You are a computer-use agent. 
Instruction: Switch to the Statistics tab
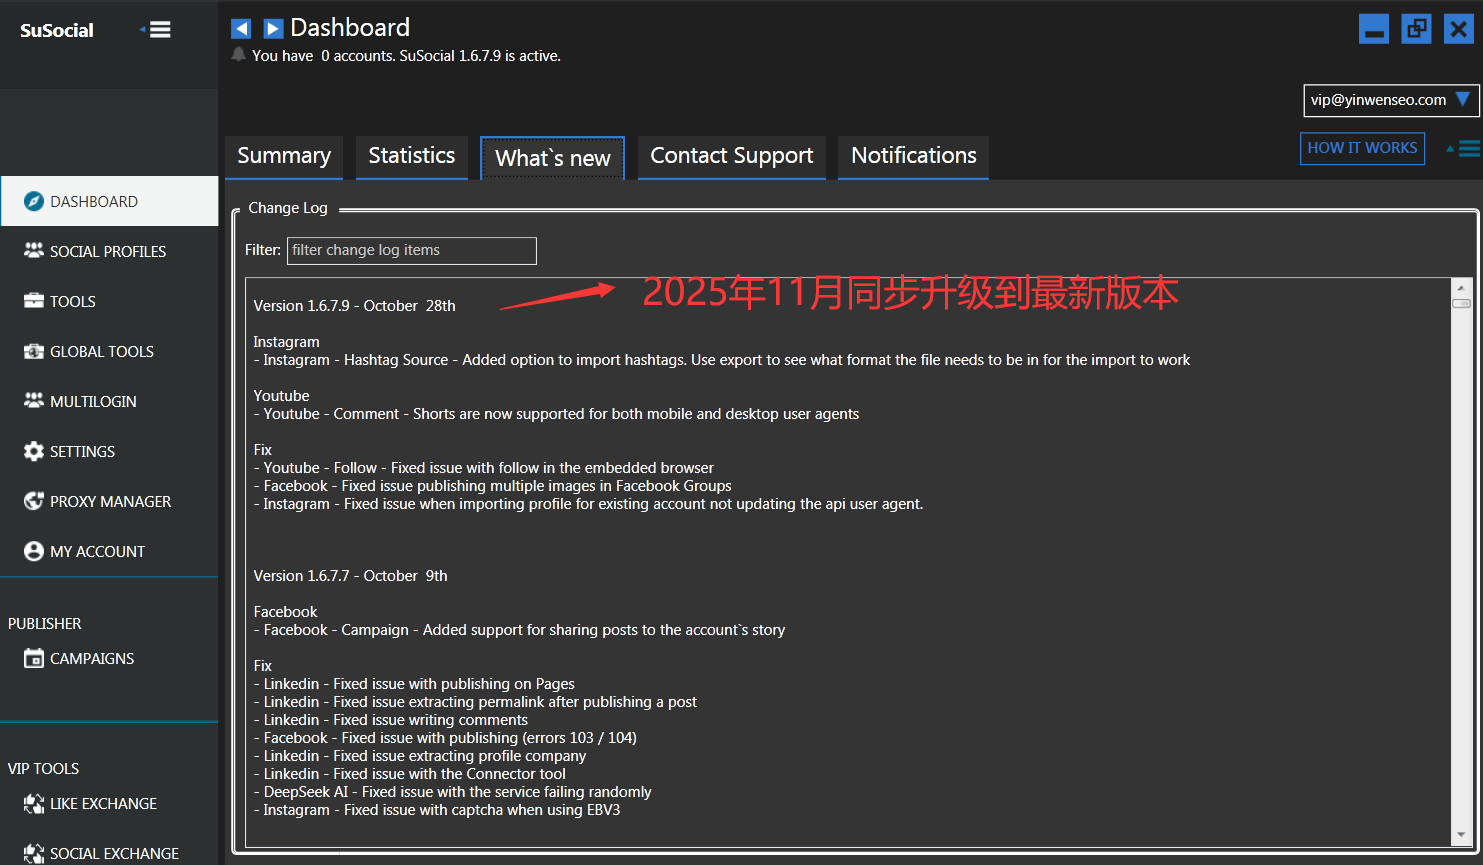coord(411,157)
